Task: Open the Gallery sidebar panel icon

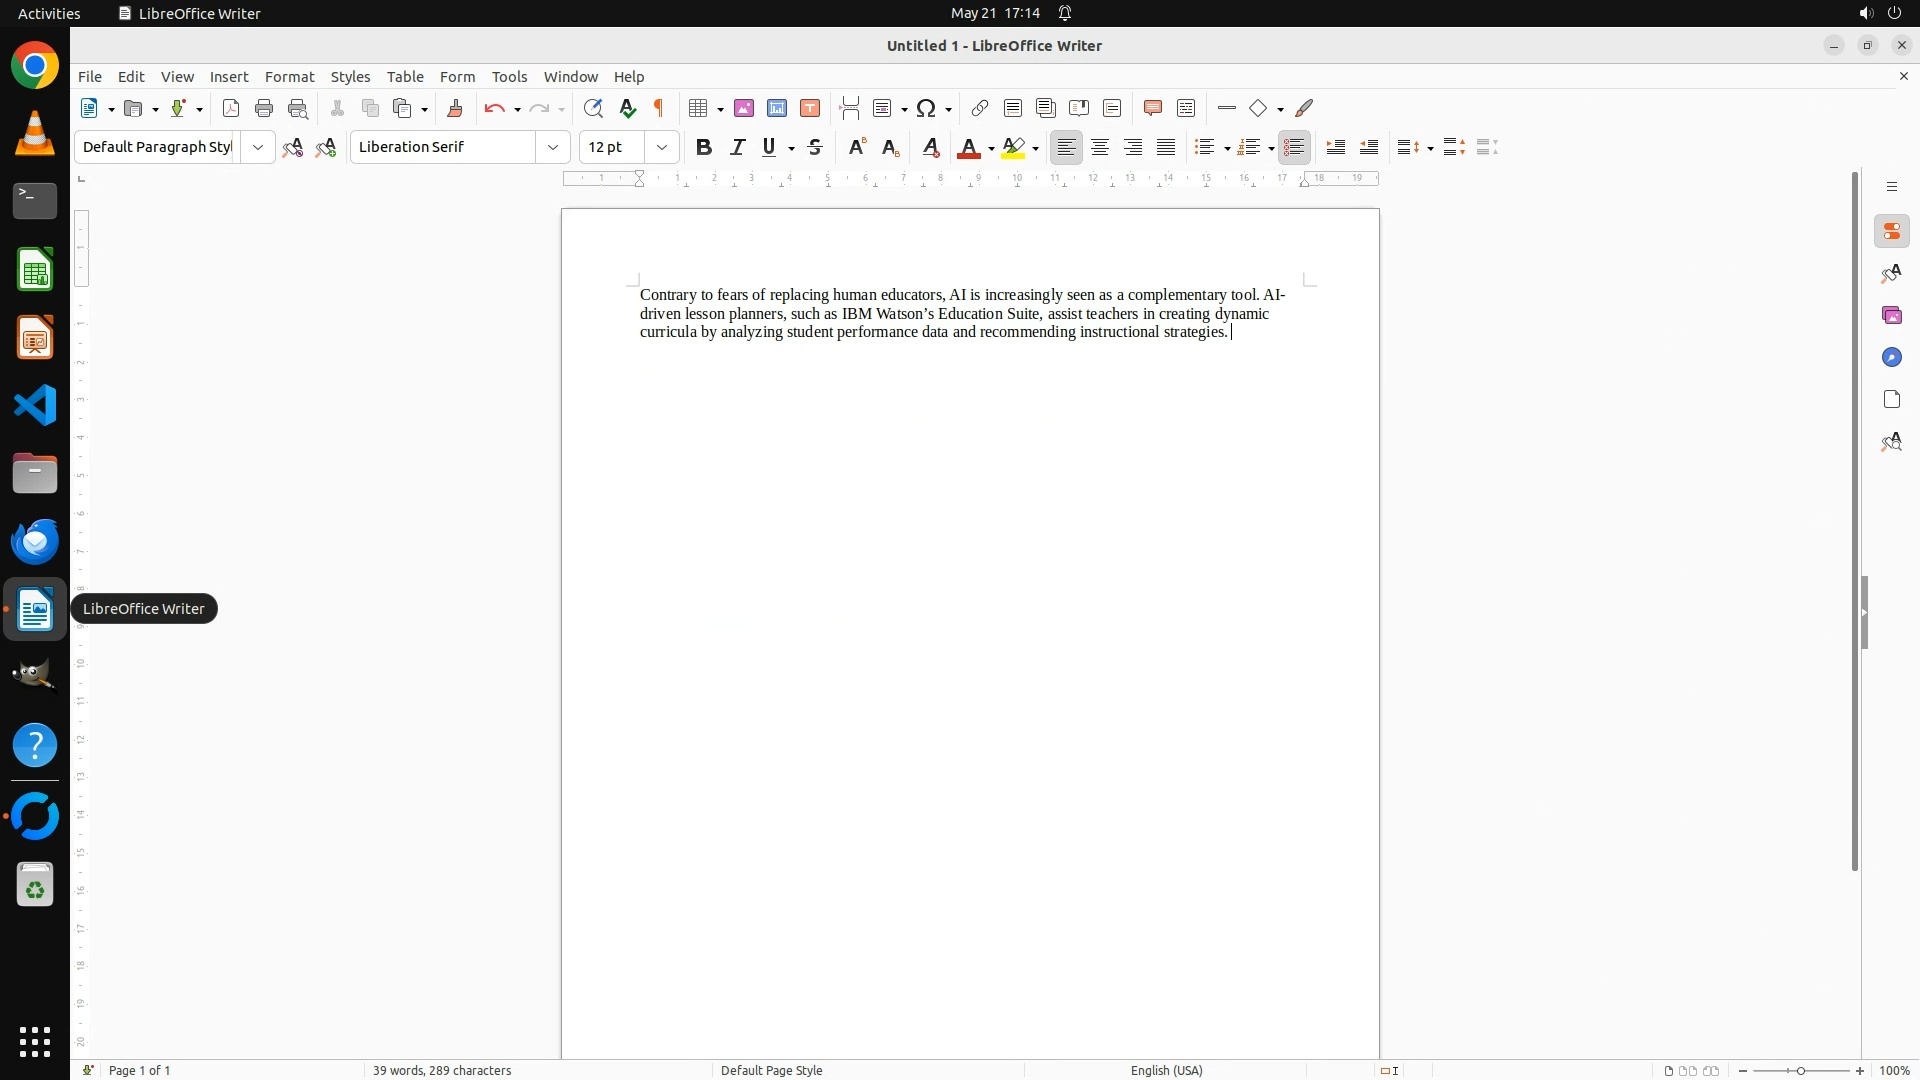Action: (x=1891, y=316)
